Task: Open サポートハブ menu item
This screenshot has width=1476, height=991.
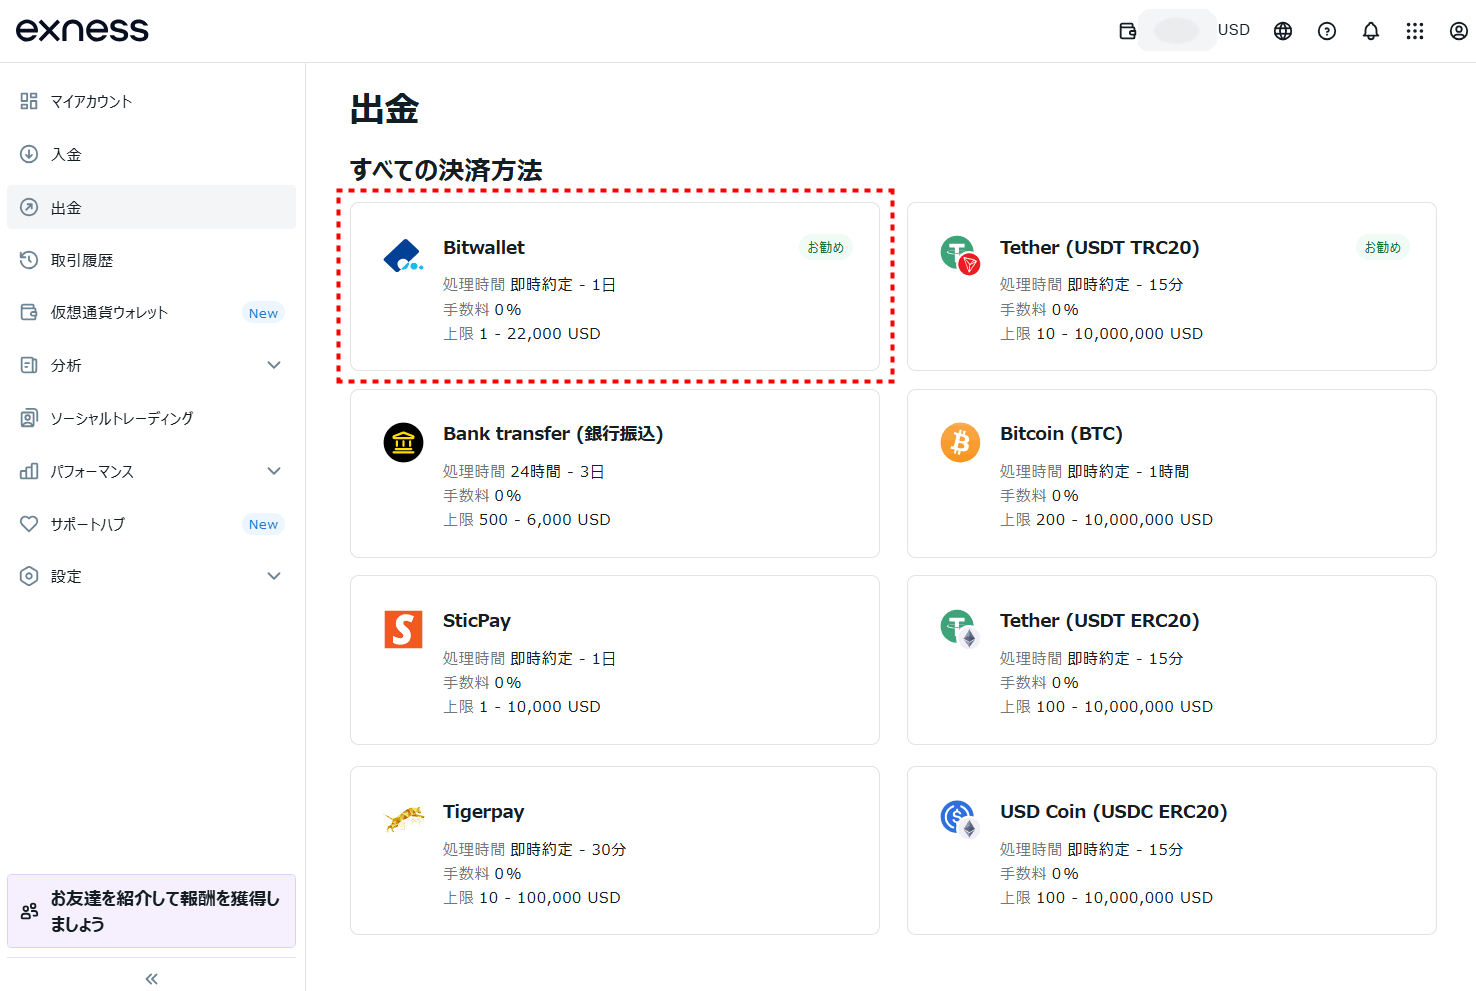Action: (x=151, y=524)
